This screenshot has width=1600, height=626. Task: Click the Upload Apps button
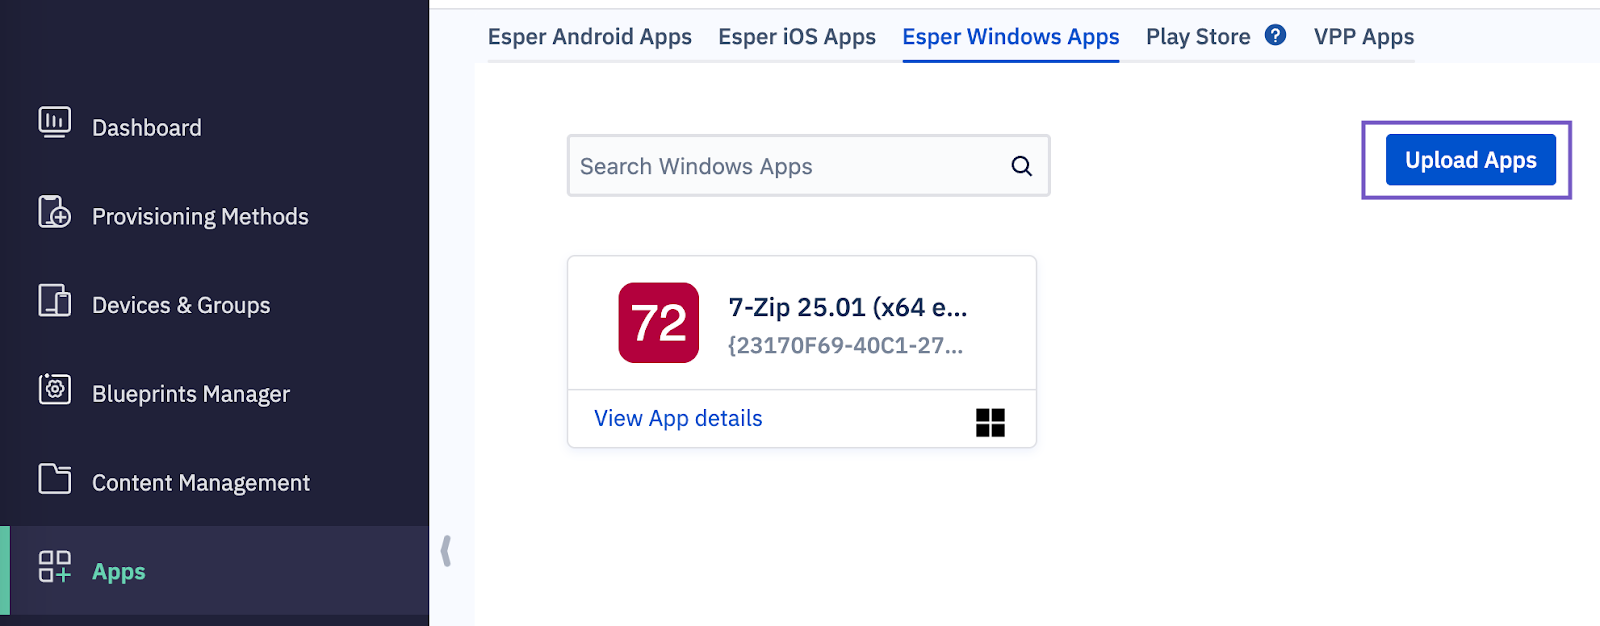(1470, 159)
